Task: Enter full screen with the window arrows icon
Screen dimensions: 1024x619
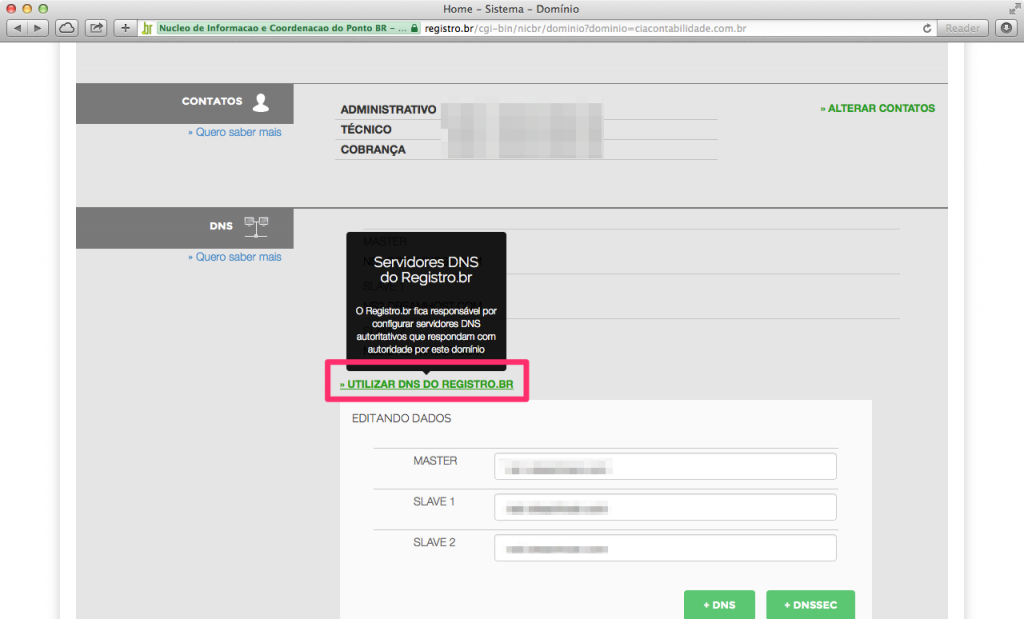Action: click(1014, 8)
